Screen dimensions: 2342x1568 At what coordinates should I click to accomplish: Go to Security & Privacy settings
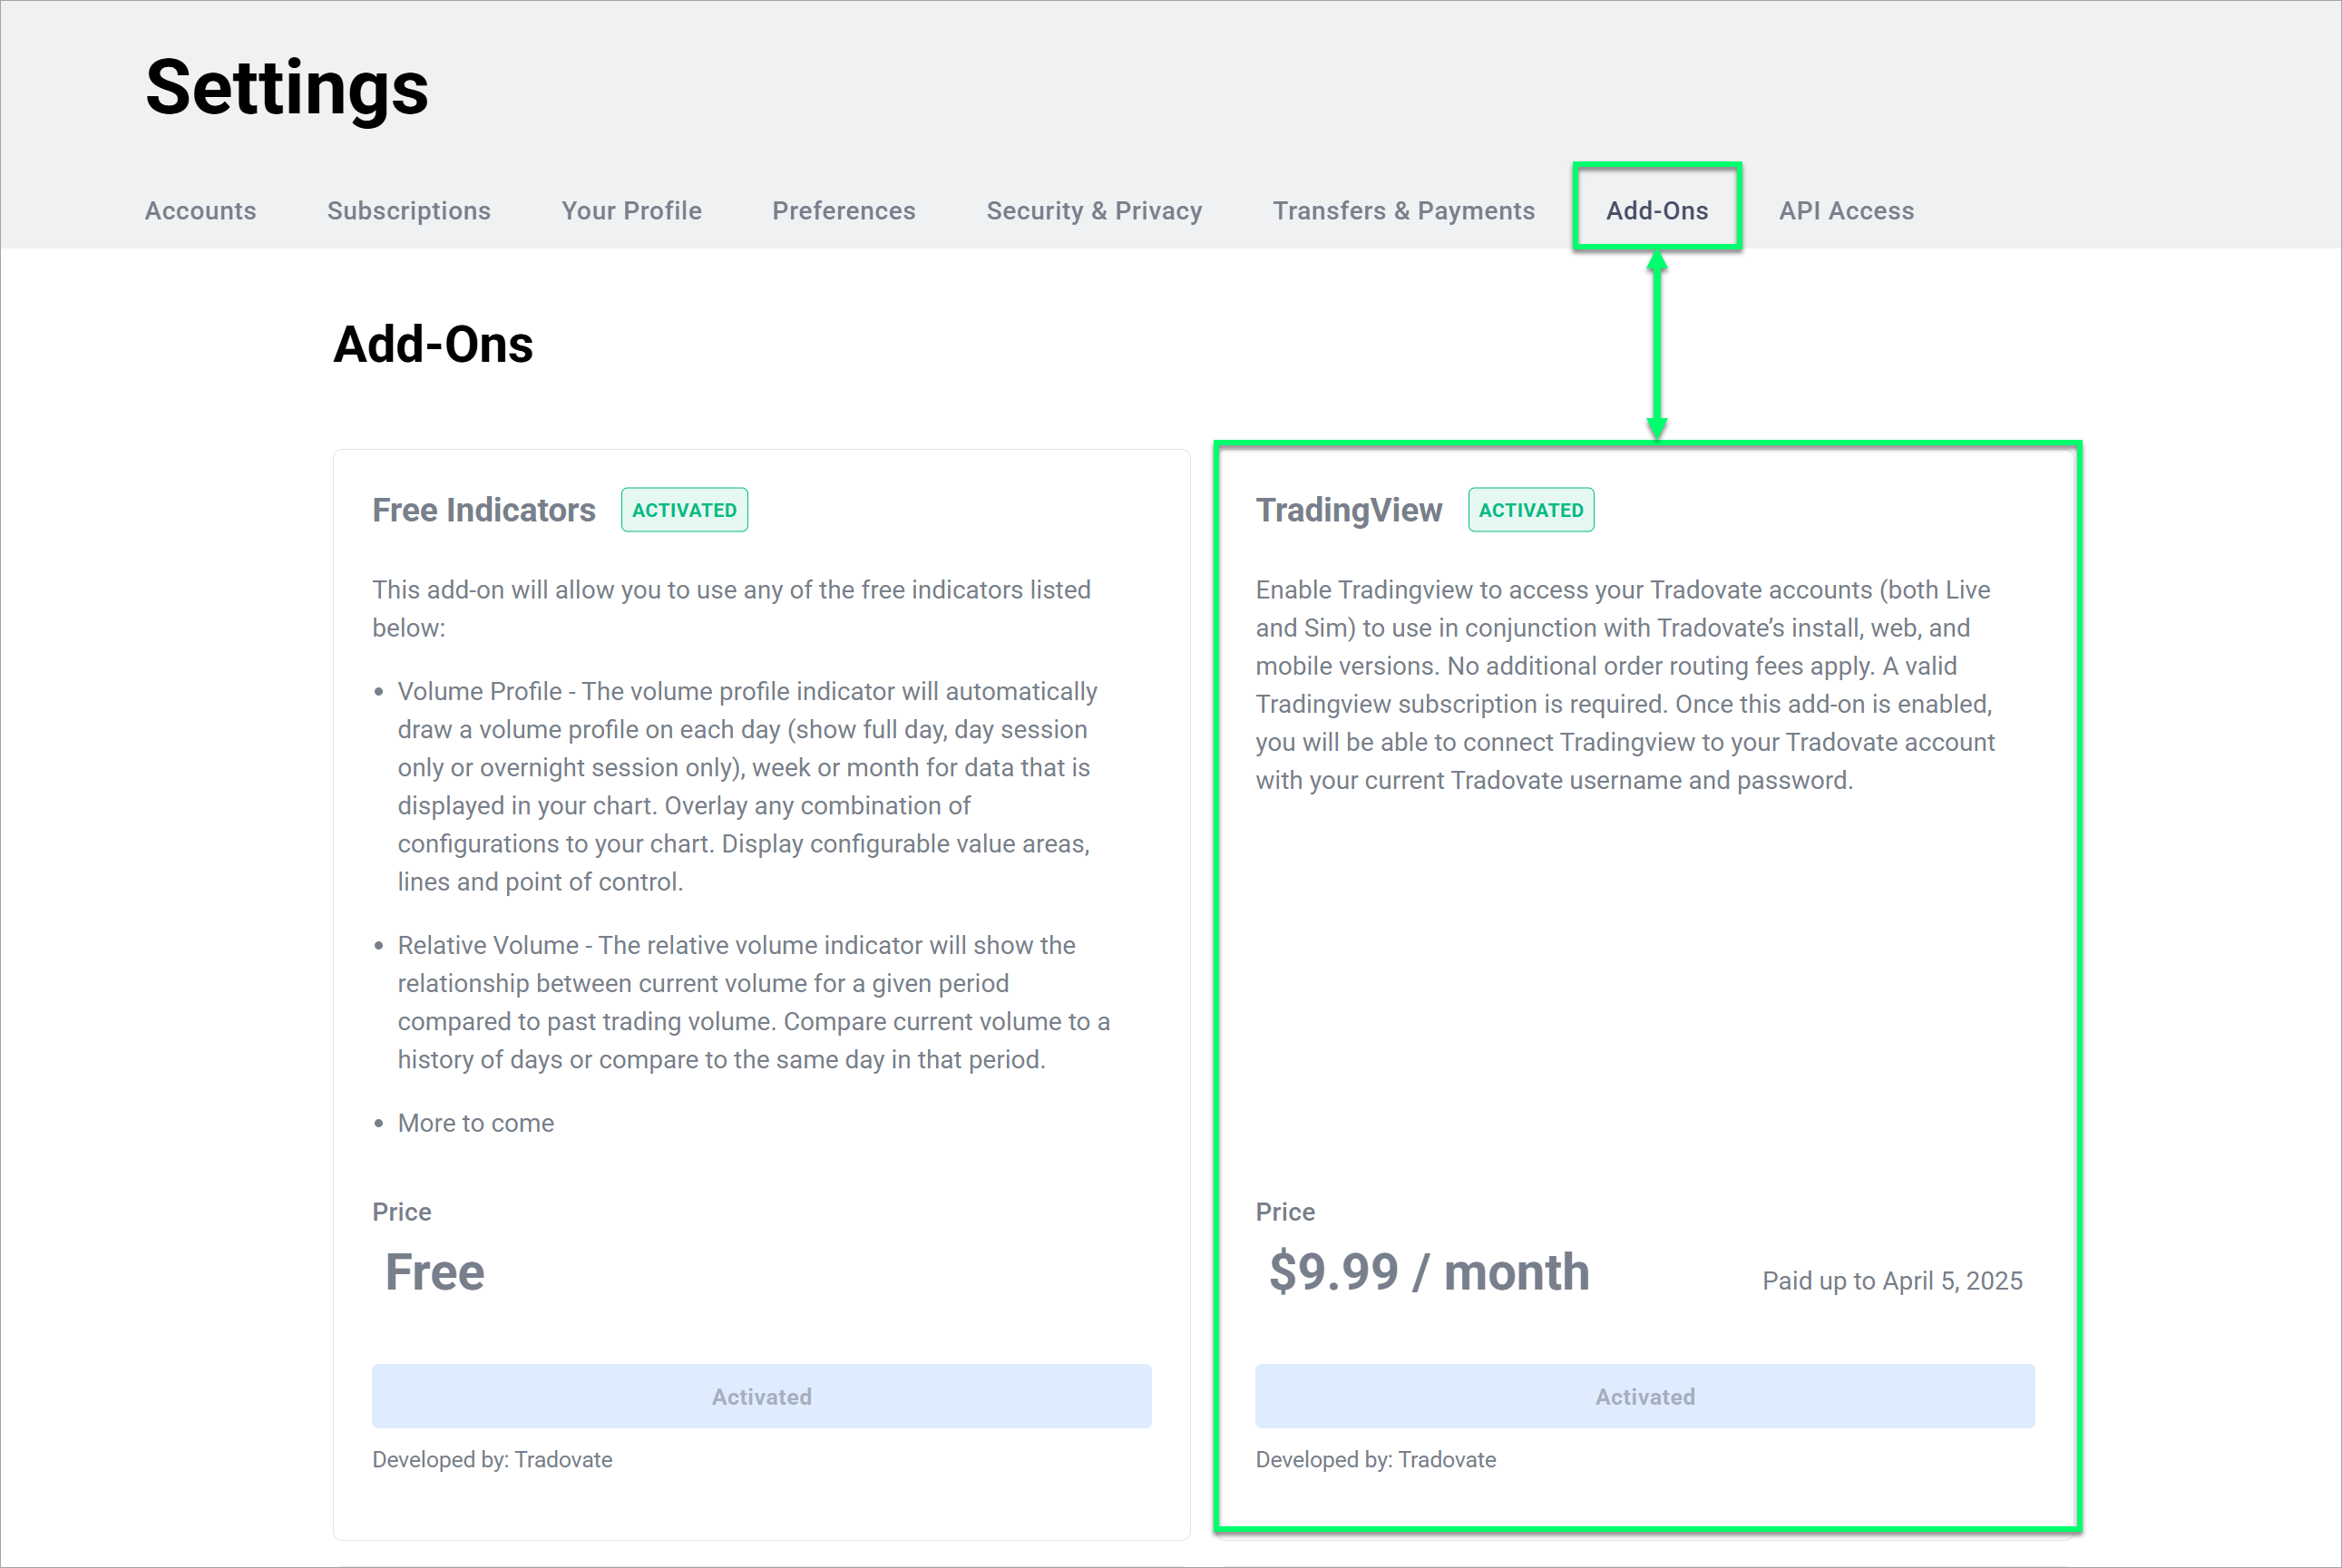1094,210
